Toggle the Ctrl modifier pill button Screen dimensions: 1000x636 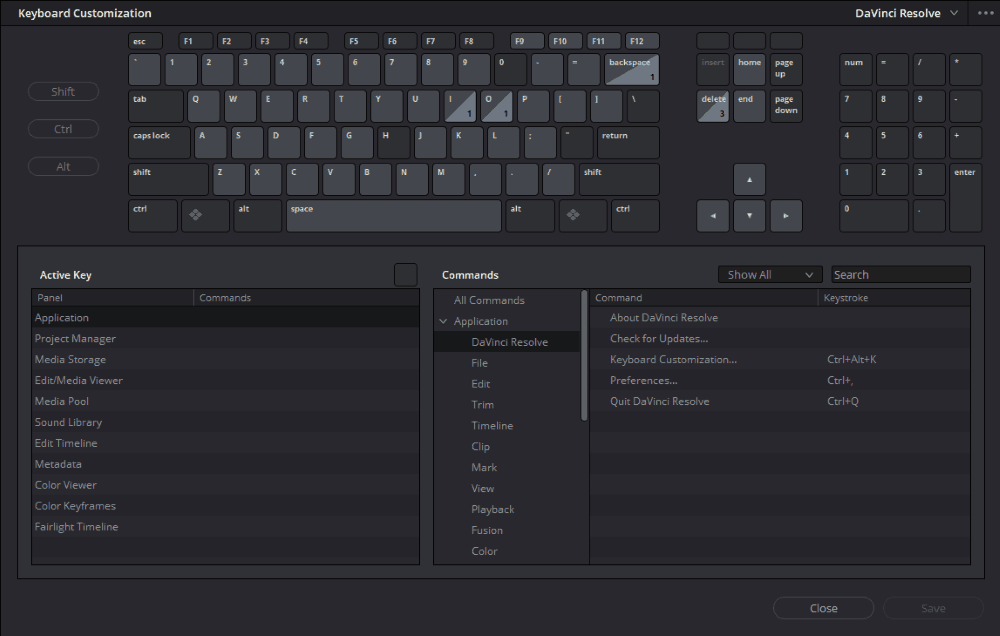[x=63, y=129]
